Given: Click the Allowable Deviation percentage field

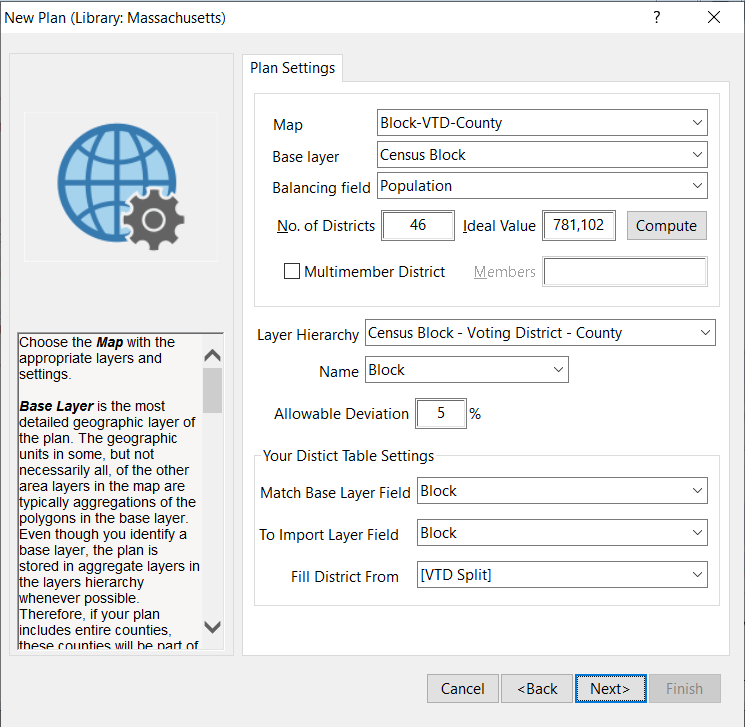Looking at the screenshot, I should pos(440,413).
